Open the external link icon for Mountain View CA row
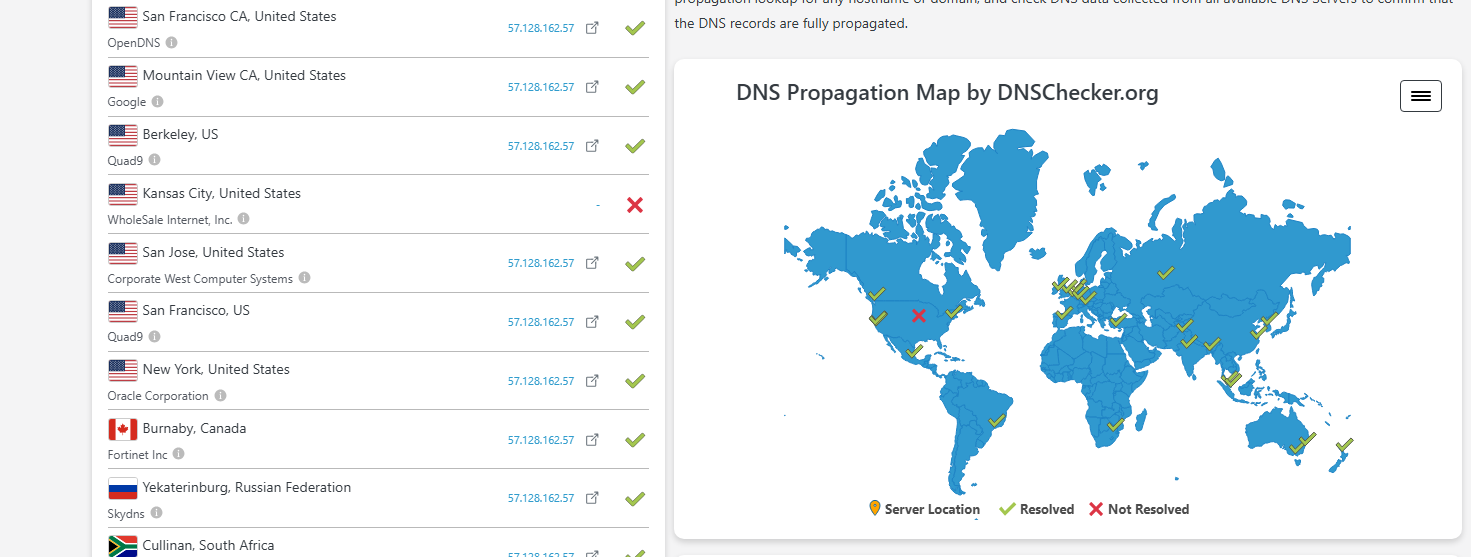 pyautogui.click(x=592, y=87)
